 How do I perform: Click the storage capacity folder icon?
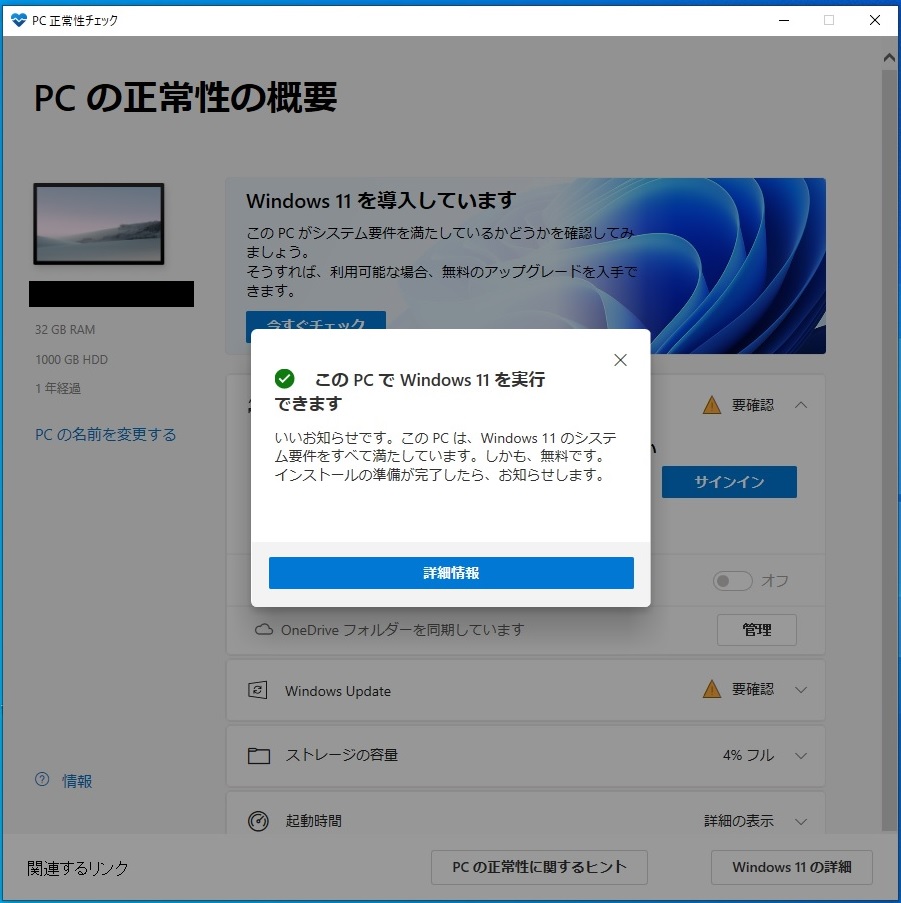(258, 756)
